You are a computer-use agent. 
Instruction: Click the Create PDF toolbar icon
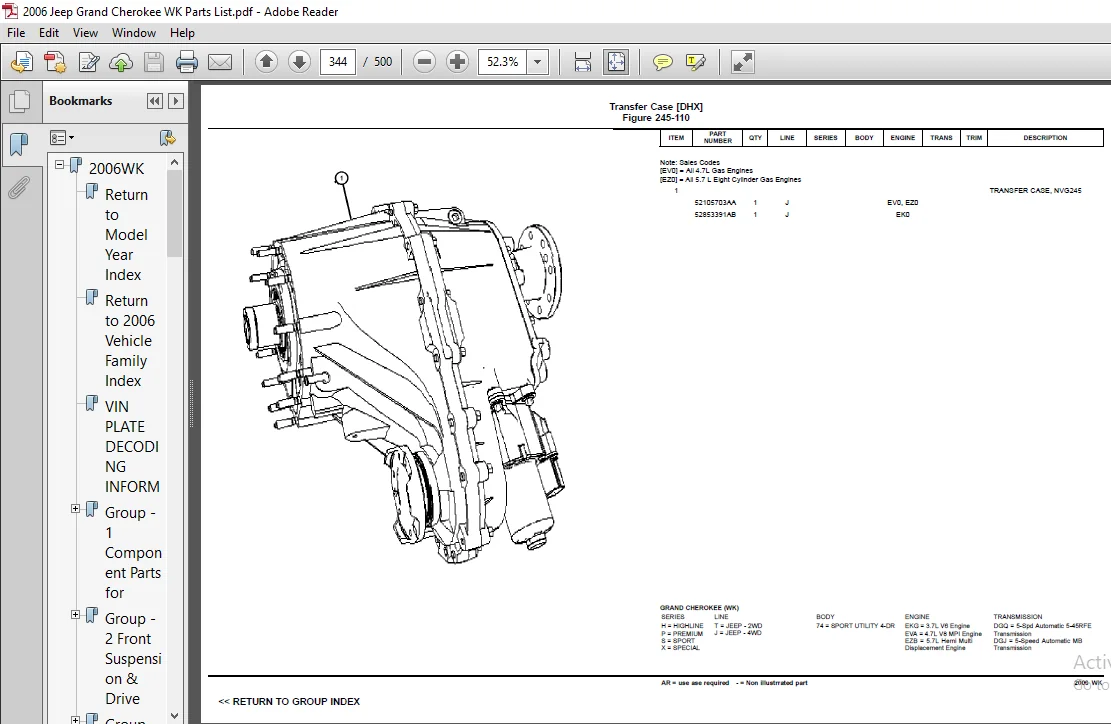21,62
